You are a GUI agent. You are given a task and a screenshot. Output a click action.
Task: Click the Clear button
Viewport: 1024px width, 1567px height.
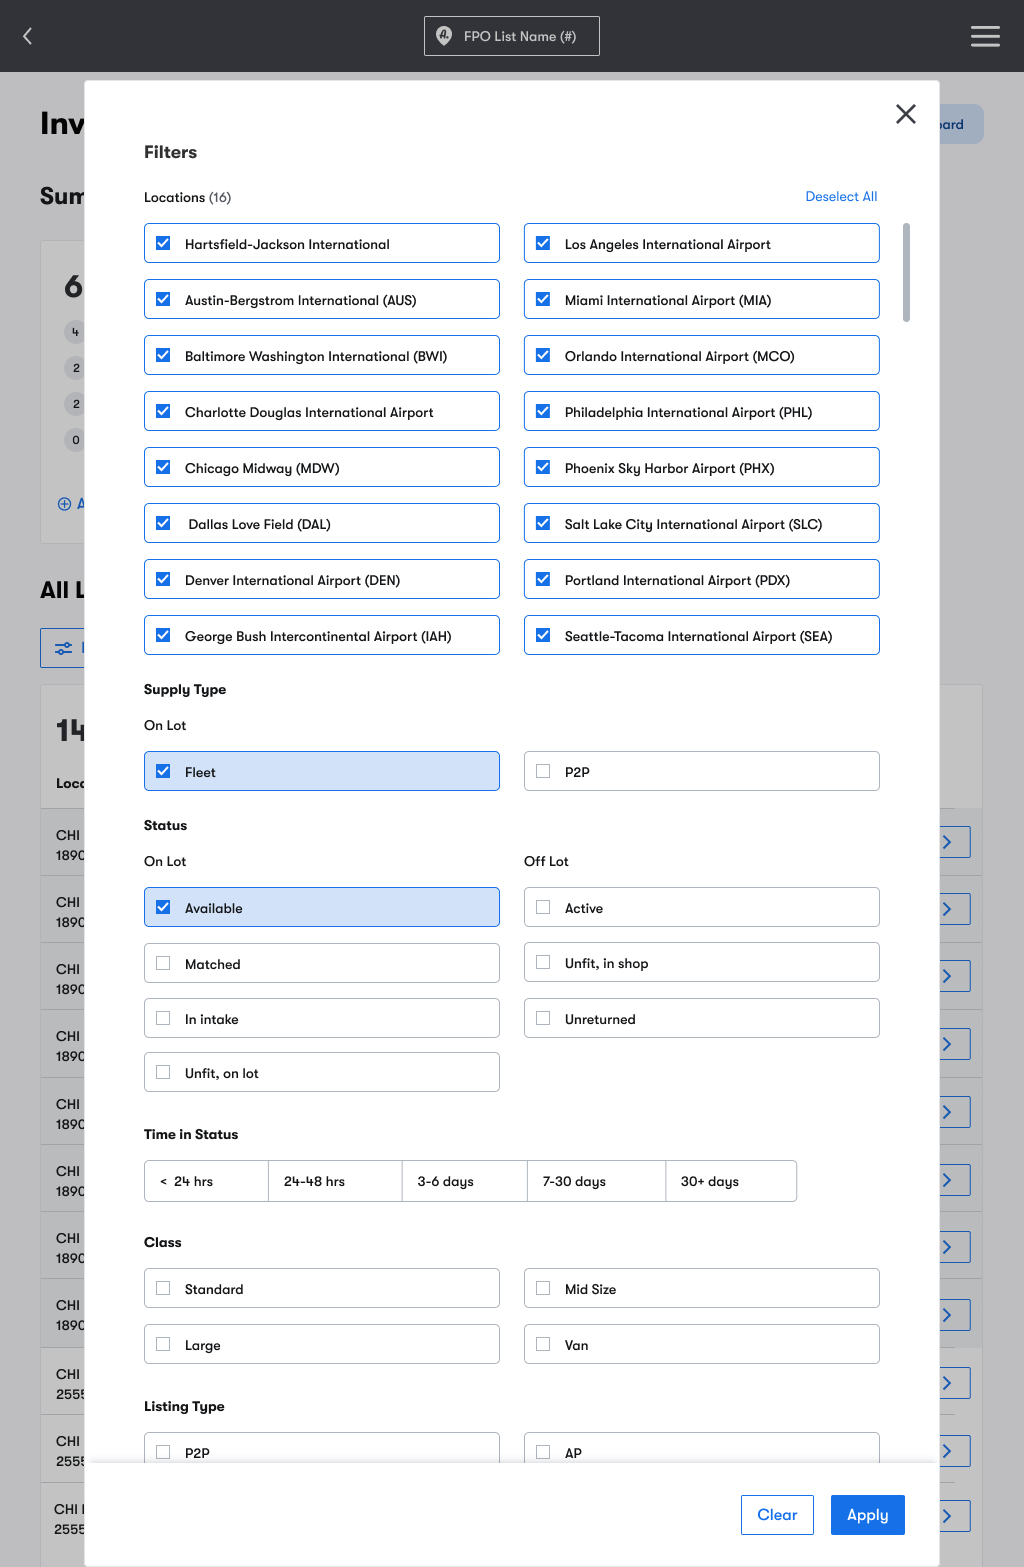coord(777,1515)
